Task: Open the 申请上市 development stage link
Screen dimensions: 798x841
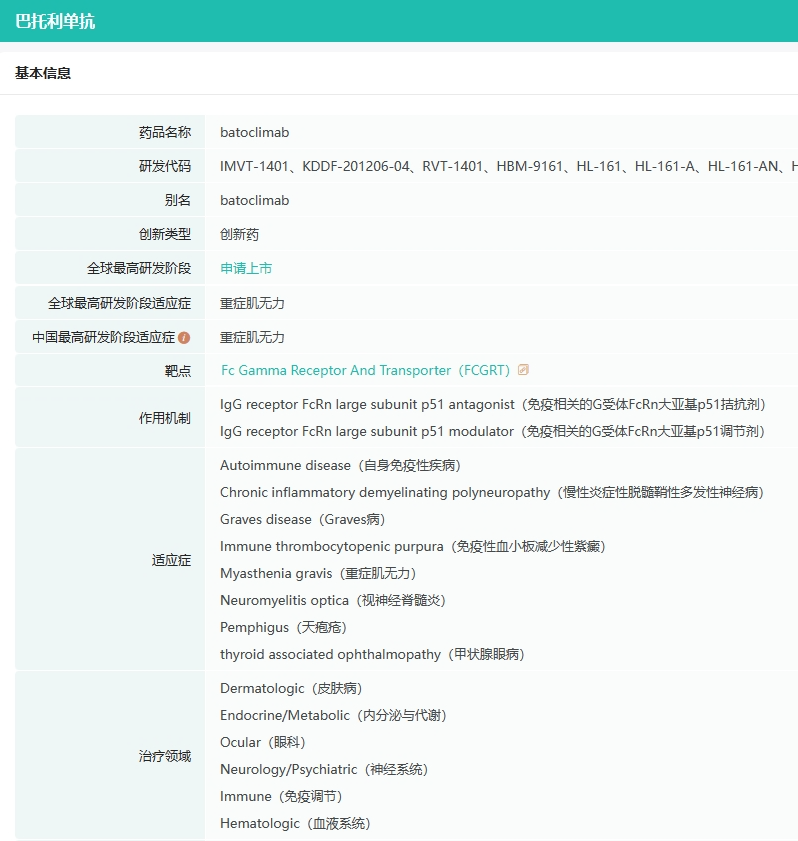Action: point(246,268)
